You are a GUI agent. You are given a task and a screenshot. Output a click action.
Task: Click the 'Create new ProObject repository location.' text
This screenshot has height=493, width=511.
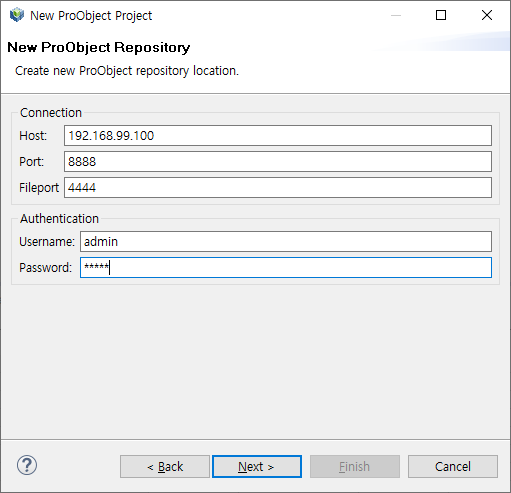(127, 71)
